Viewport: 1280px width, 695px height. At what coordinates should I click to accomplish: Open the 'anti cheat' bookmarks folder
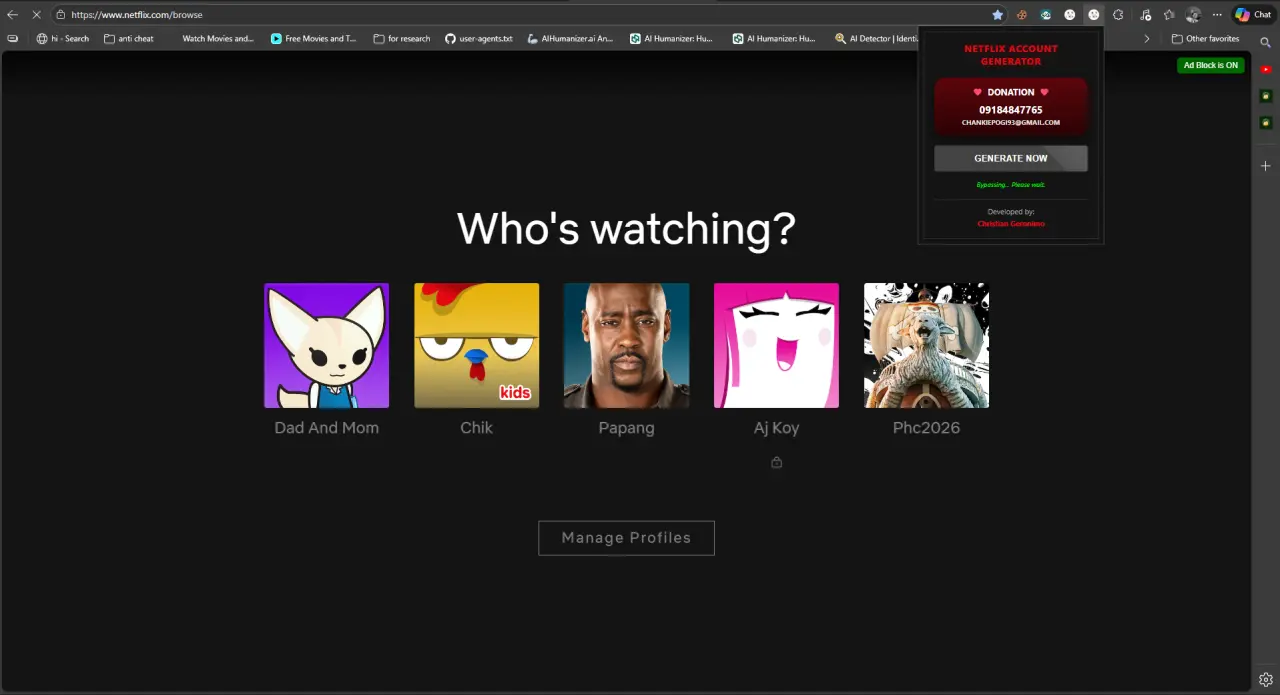point(129,39)
